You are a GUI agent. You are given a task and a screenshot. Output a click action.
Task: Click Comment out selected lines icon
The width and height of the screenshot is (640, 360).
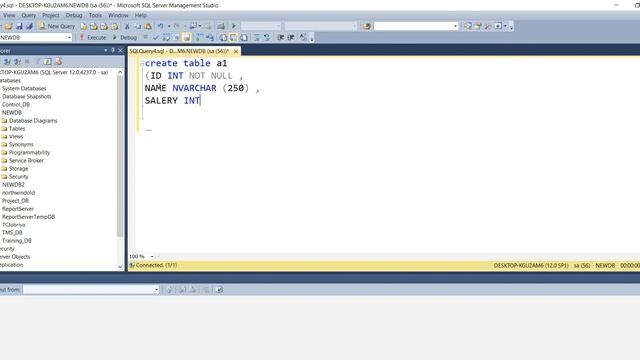257,38
